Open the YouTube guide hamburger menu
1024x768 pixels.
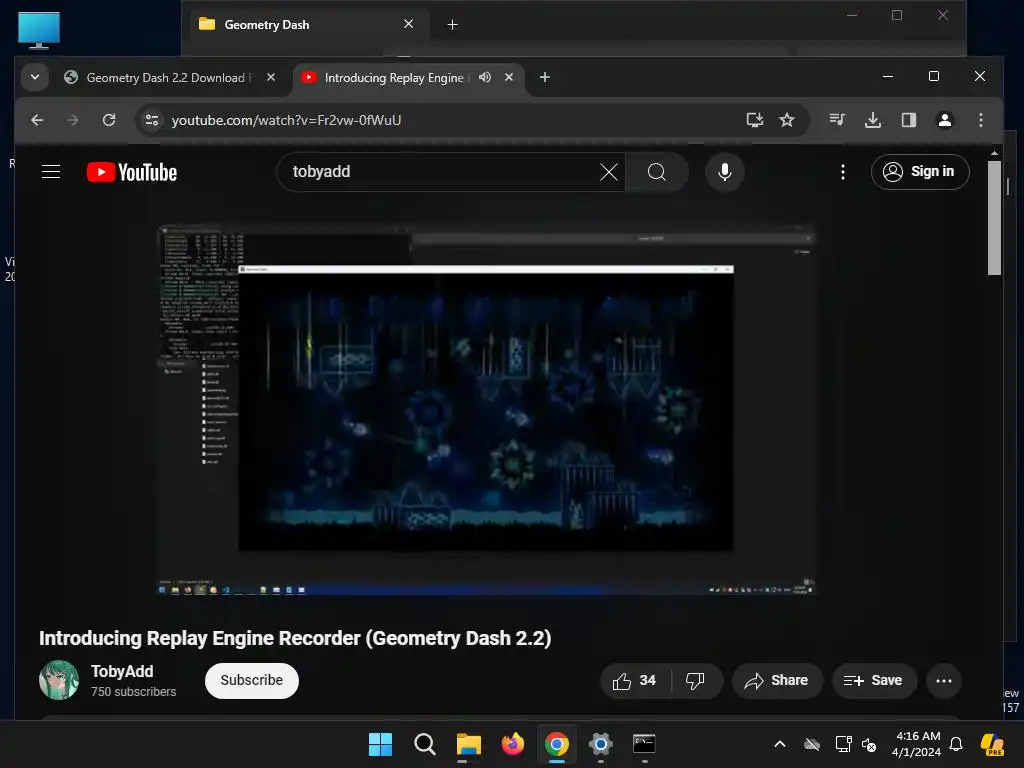51,172
